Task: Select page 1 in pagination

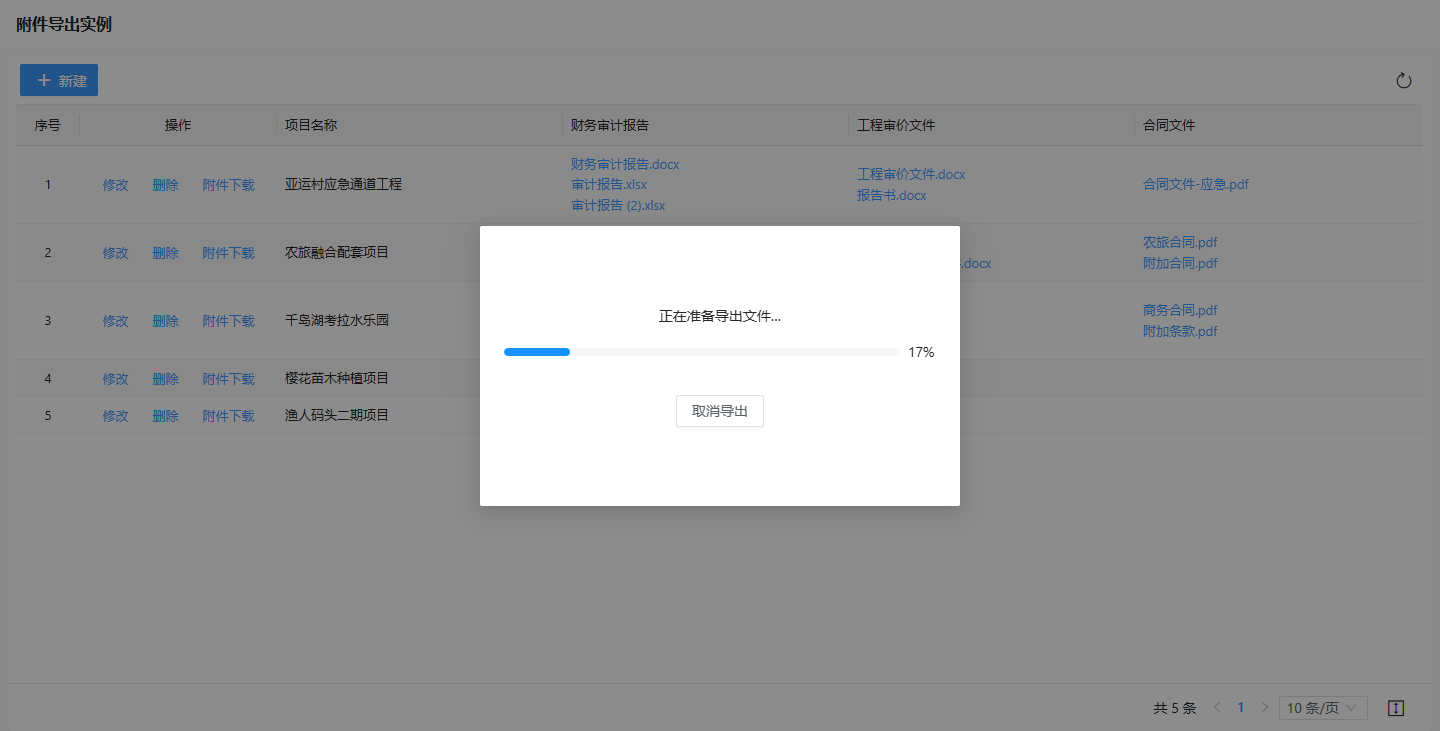Action: 1240,708
